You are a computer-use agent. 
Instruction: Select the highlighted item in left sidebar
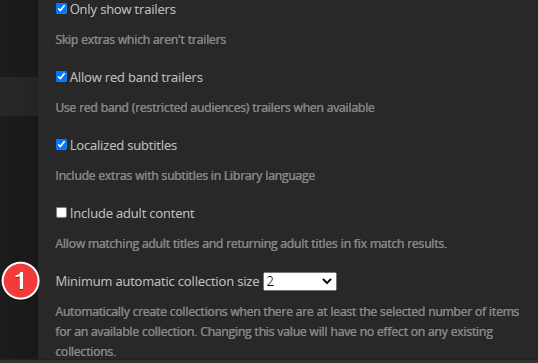pyautogui.click(x=19, y=96)
